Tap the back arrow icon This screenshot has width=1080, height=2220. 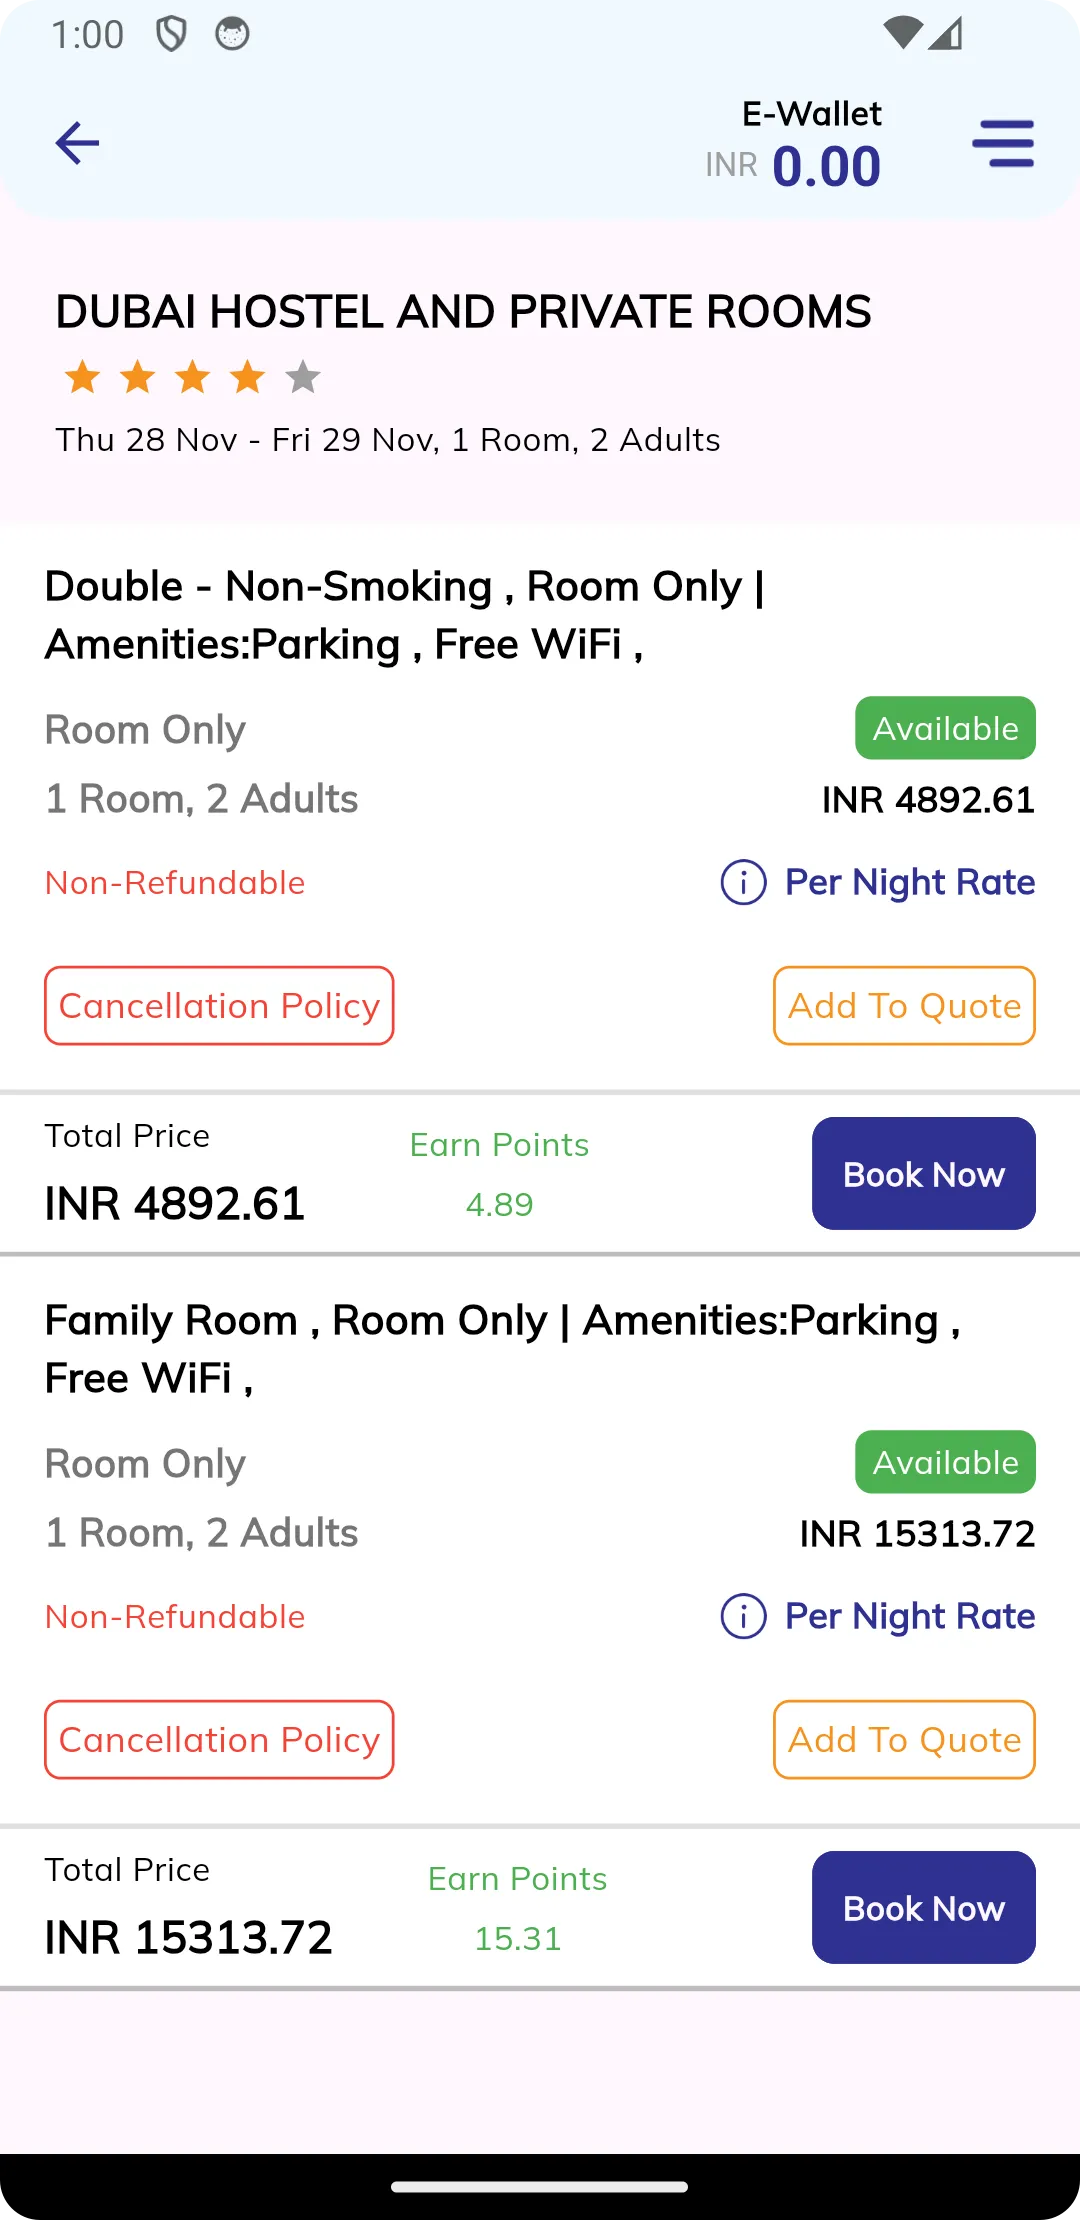(77, 143)
